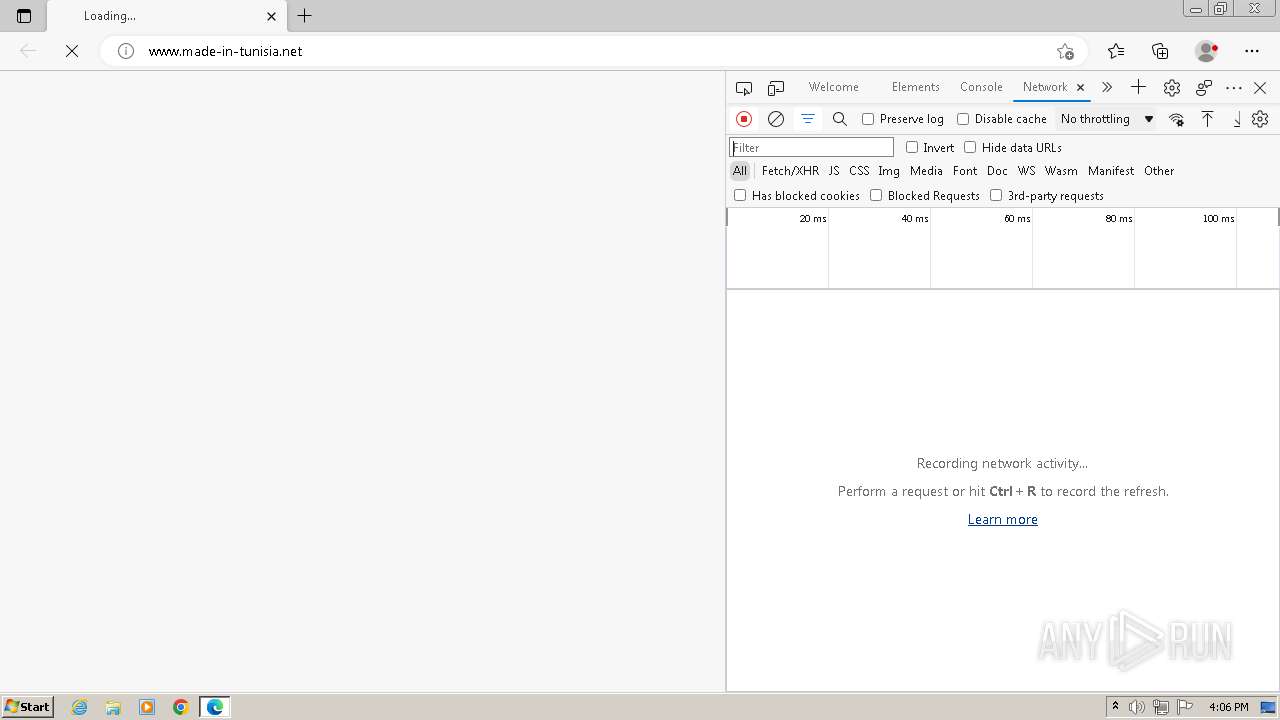Image resolution: width=1280 pixels, height=720 pixels.
Task: Check 3rd-party requests checkbox
Action: pos(996,195)
